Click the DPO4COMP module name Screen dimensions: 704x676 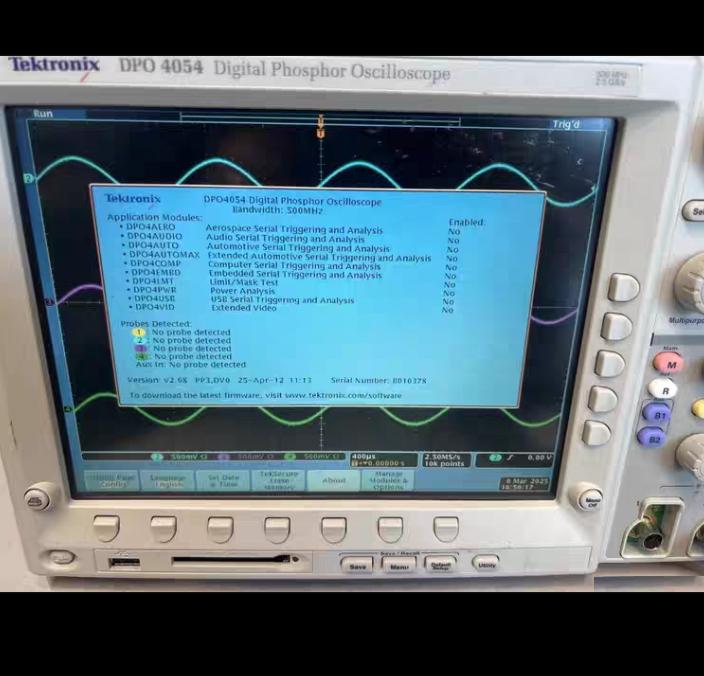coord(155,263)
